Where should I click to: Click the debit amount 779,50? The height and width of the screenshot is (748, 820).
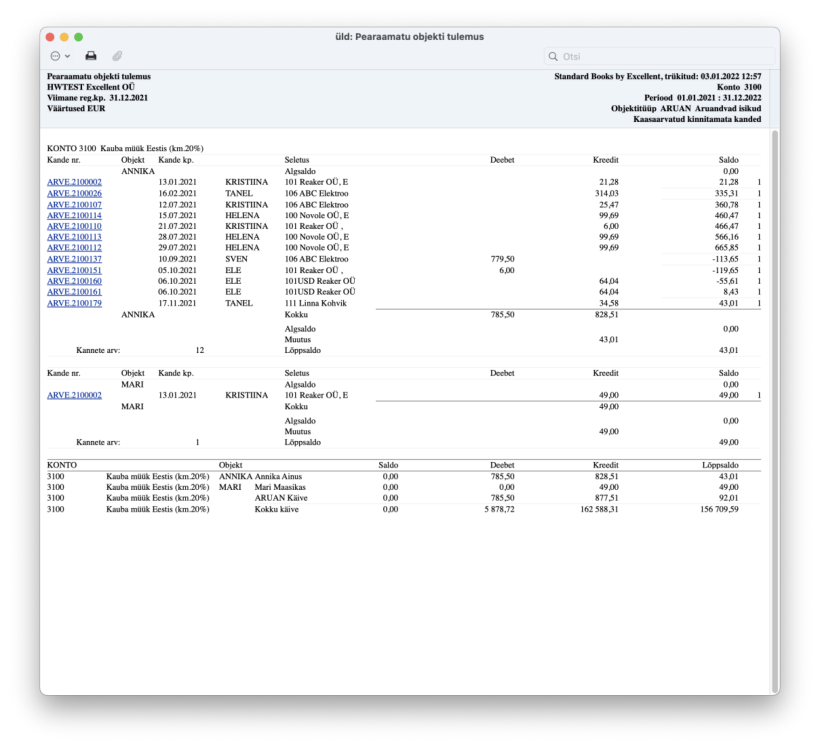tap(503, 259)
